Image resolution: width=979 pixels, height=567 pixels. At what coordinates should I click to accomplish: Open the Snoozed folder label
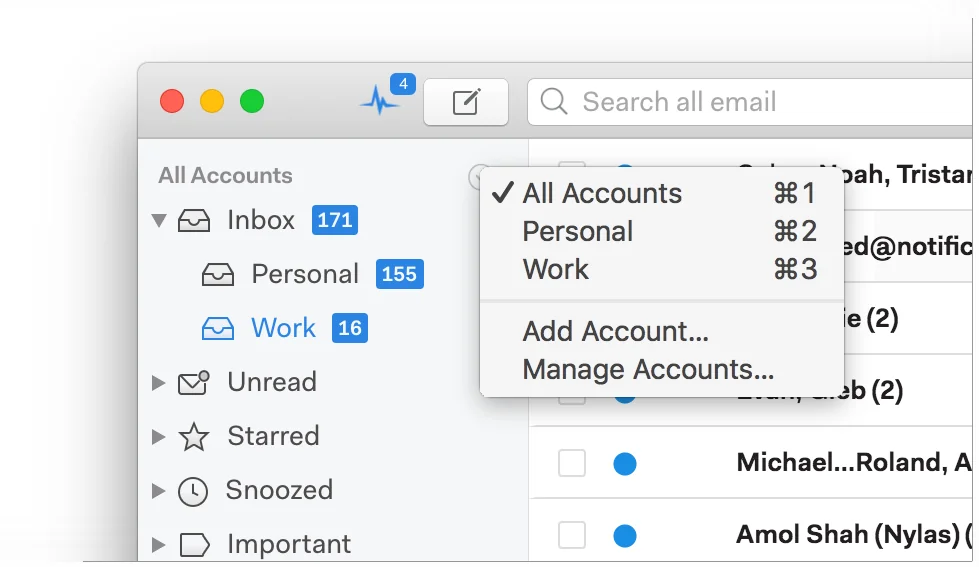tap(279, 490)
